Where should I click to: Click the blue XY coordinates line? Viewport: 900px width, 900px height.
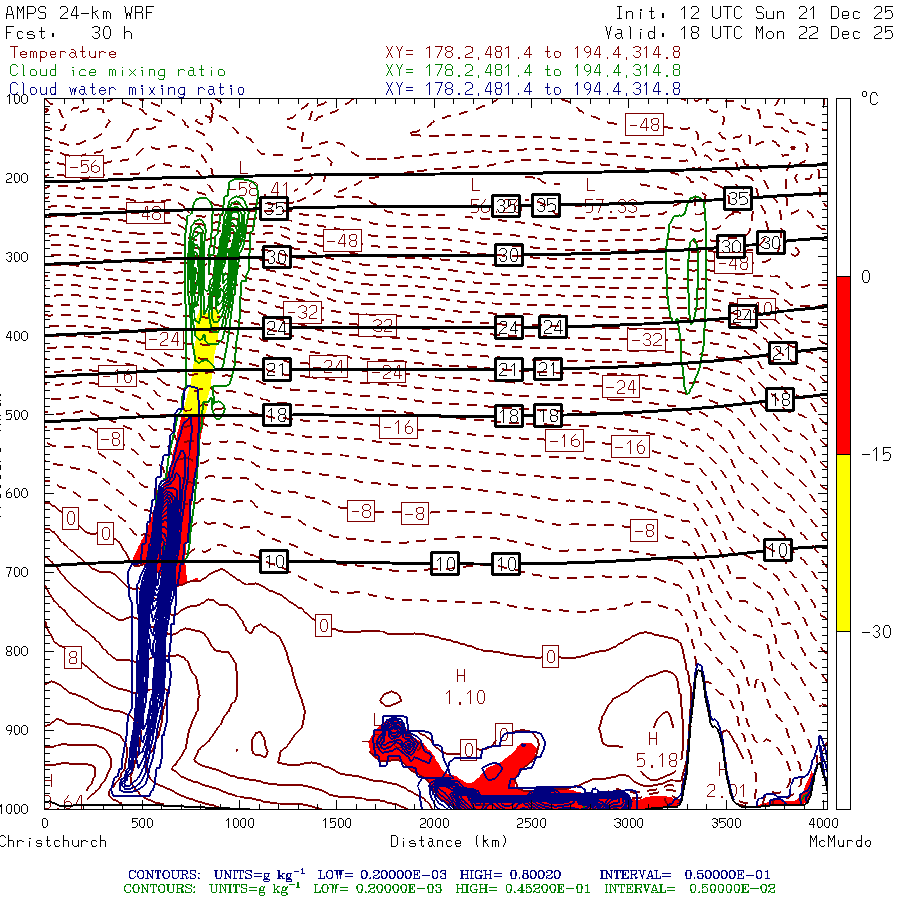coord(533,89)
